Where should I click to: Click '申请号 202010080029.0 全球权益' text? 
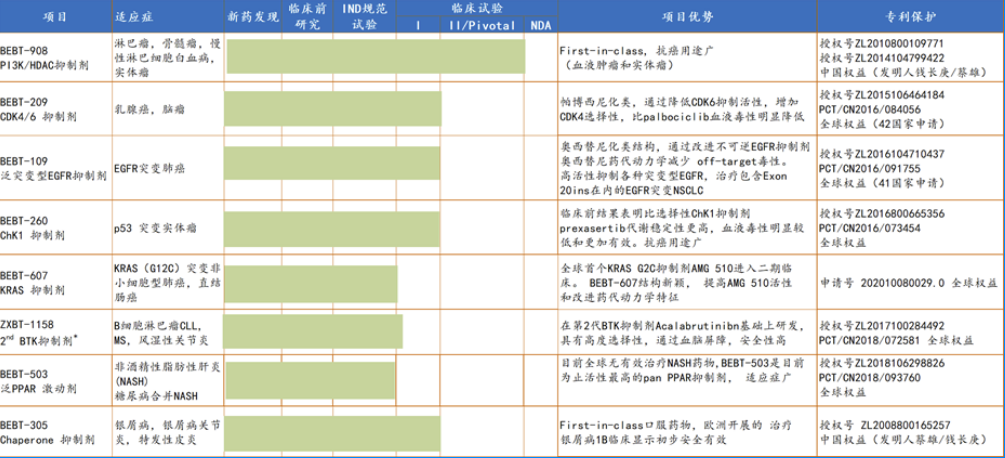[909, 284]
